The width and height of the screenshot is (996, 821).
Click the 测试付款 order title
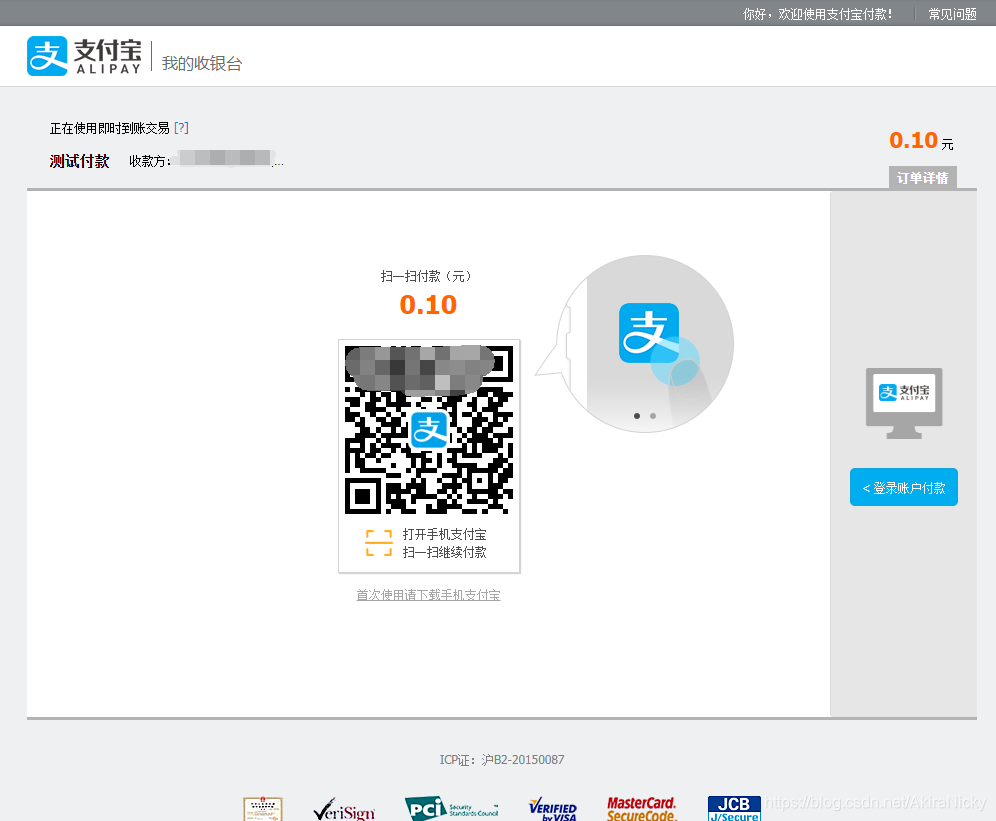tap(79, 161)
